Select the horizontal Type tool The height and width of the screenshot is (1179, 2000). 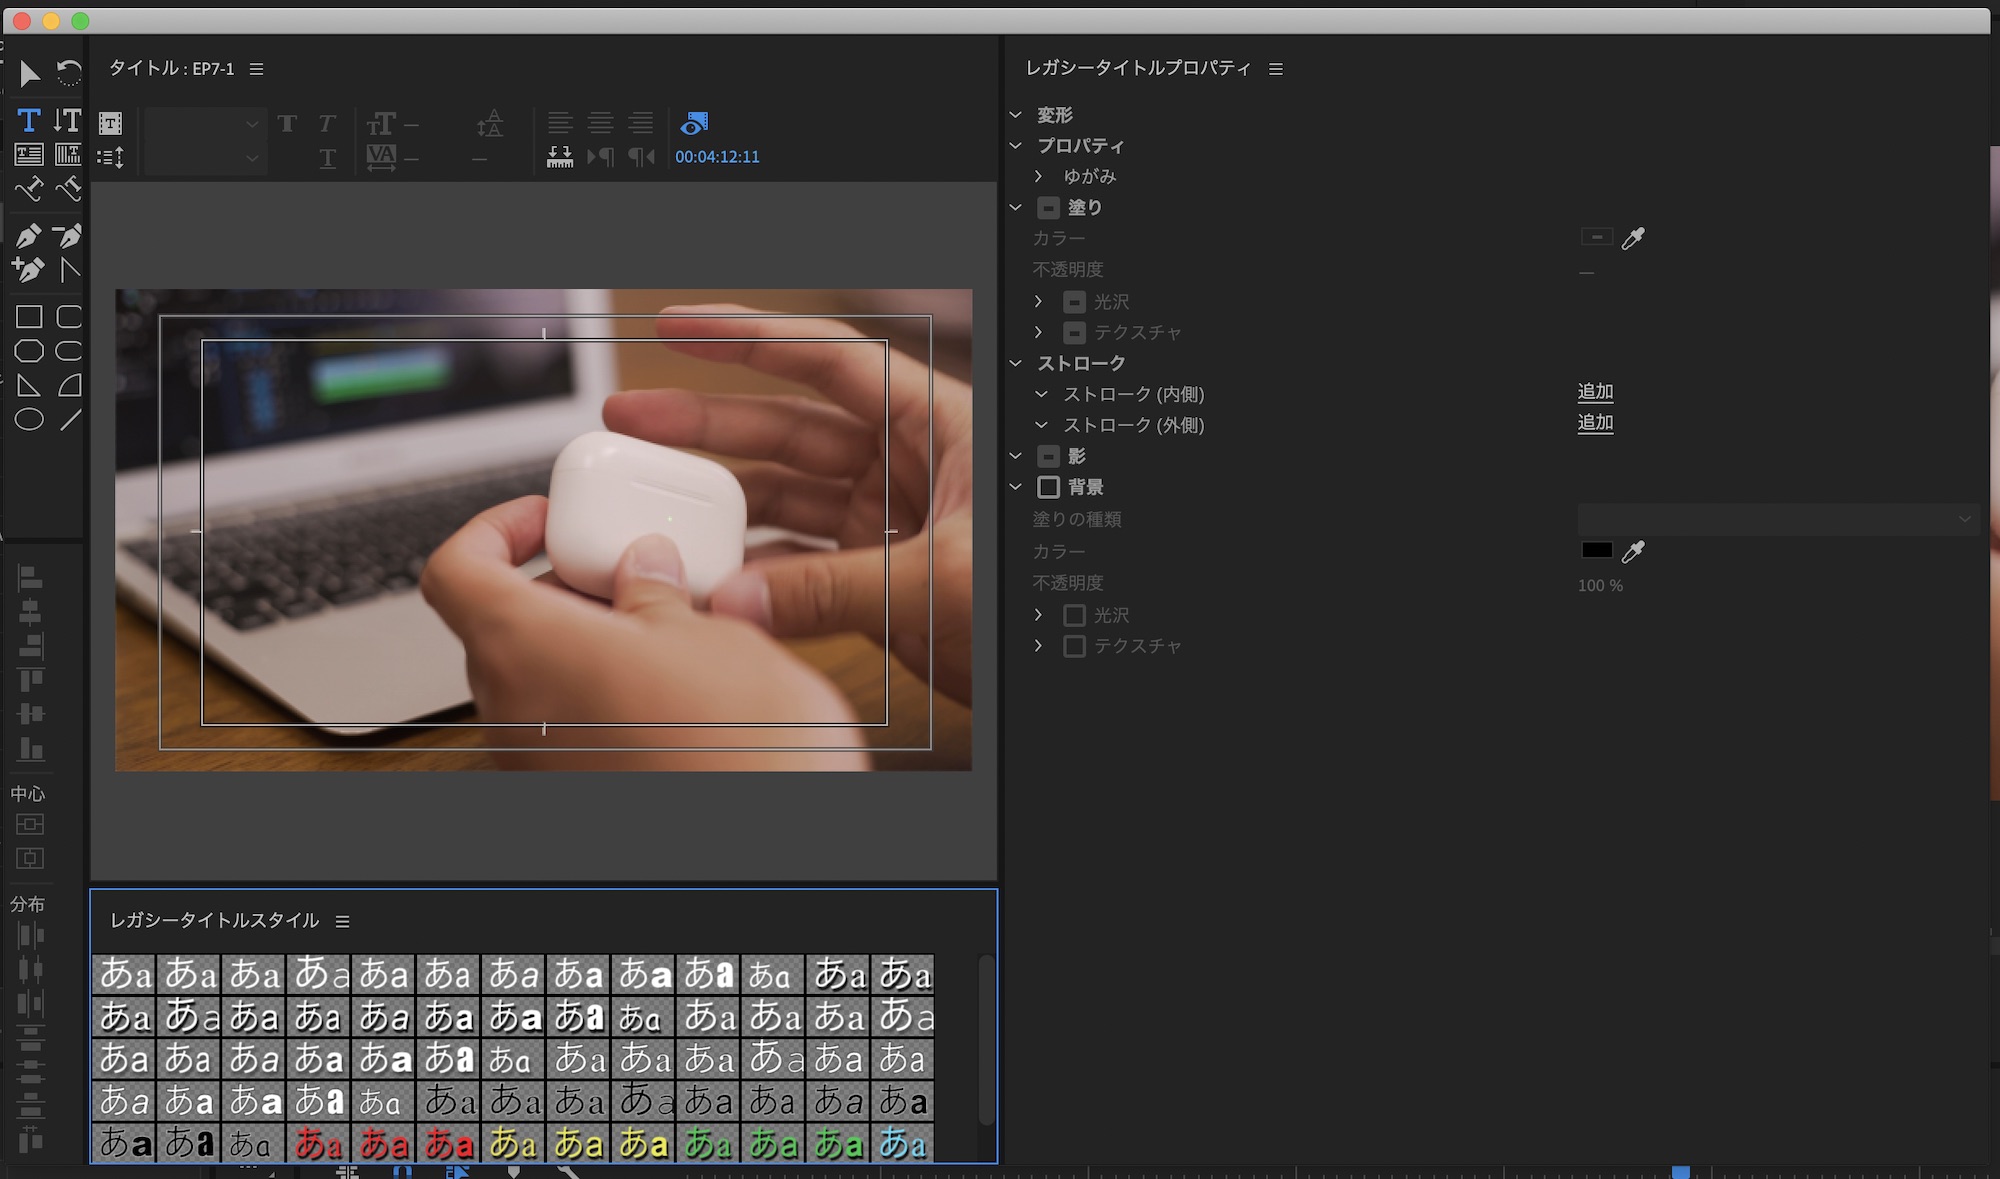pos(28,121)
